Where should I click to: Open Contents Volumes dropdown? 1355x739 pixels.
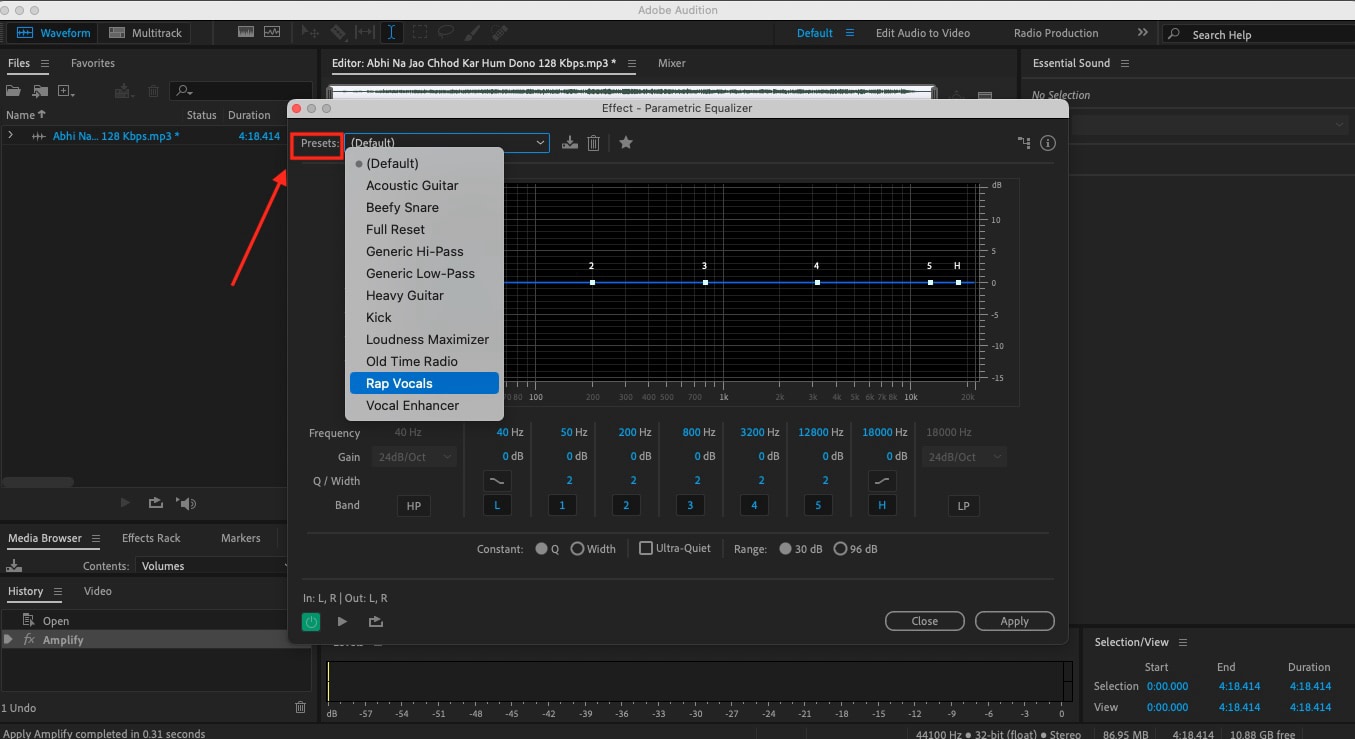point(213,566)
